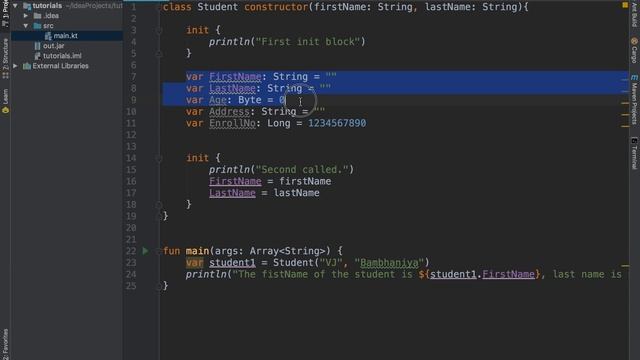The width and height of the screenshot is (640, 360).
Task: Collapse the tutorials project root
Action: click(x=16, y=6)
